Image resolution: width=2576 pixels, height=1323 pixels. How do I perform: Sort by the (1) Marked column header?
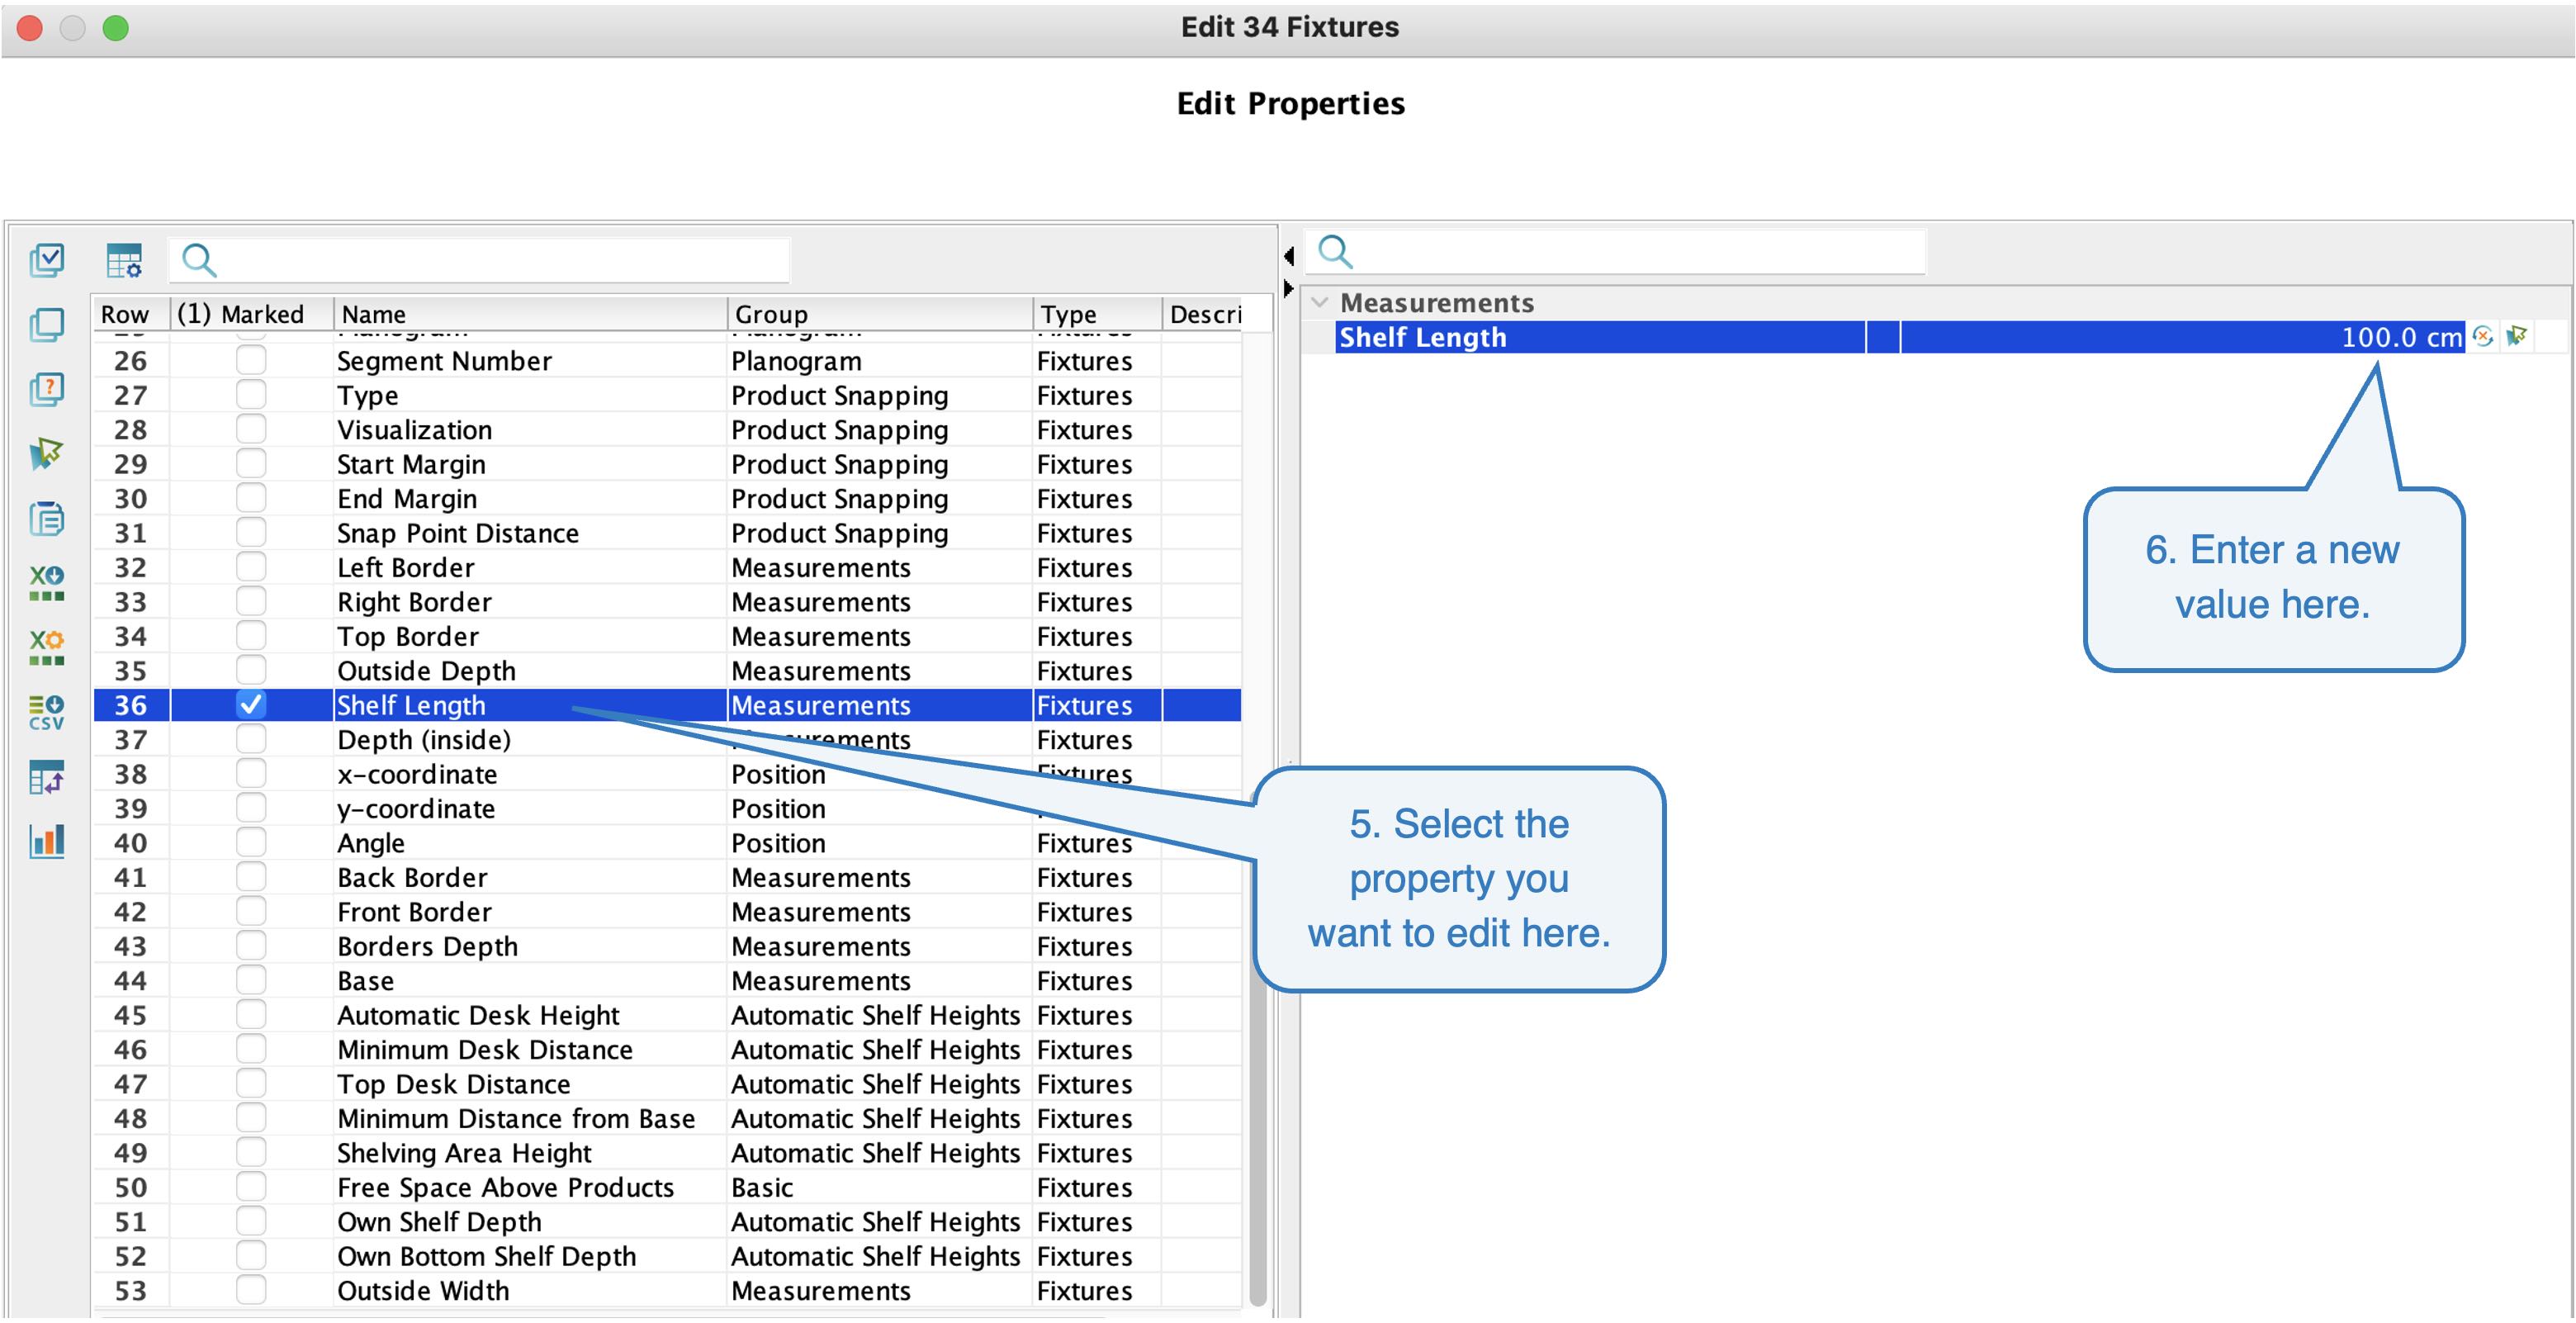[251, 314]
